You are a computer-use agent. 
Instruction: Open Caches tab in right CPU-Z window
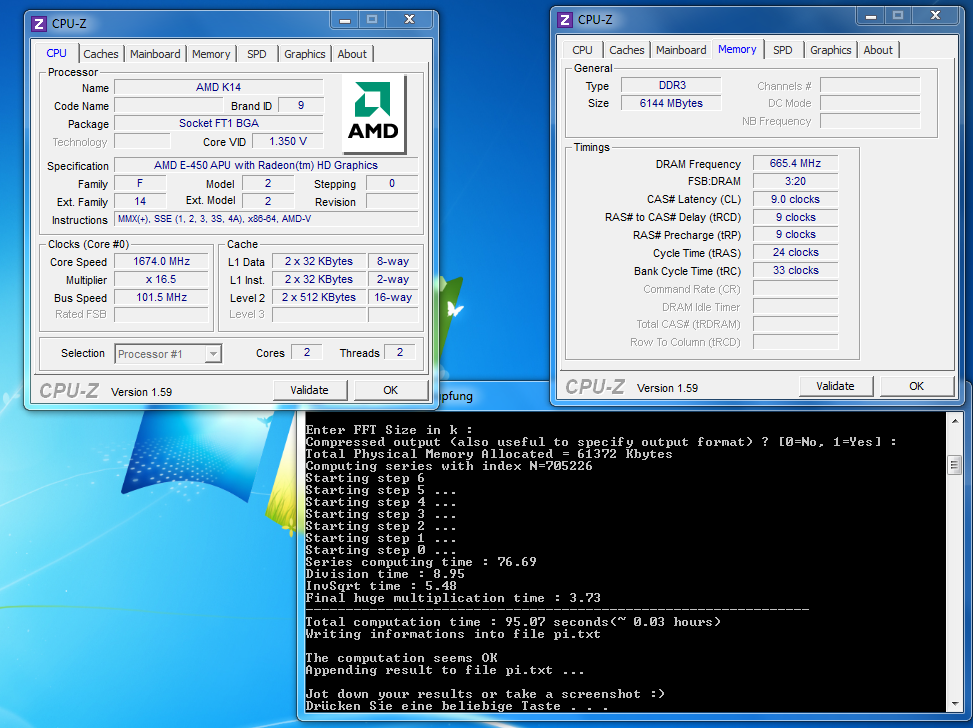pos(627,50)
